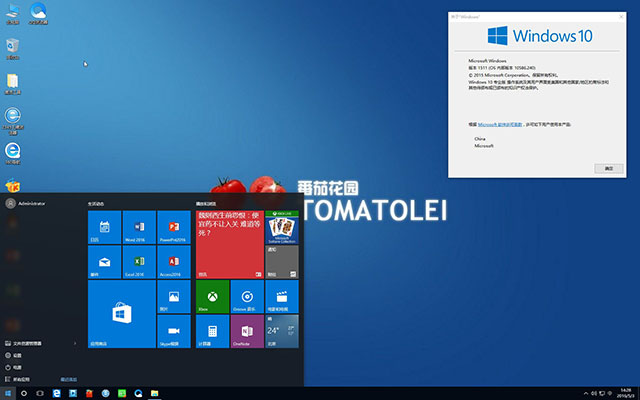Screen dimensions: 640x400
Task: Open the Power options in Start menu
Action: 18,367
